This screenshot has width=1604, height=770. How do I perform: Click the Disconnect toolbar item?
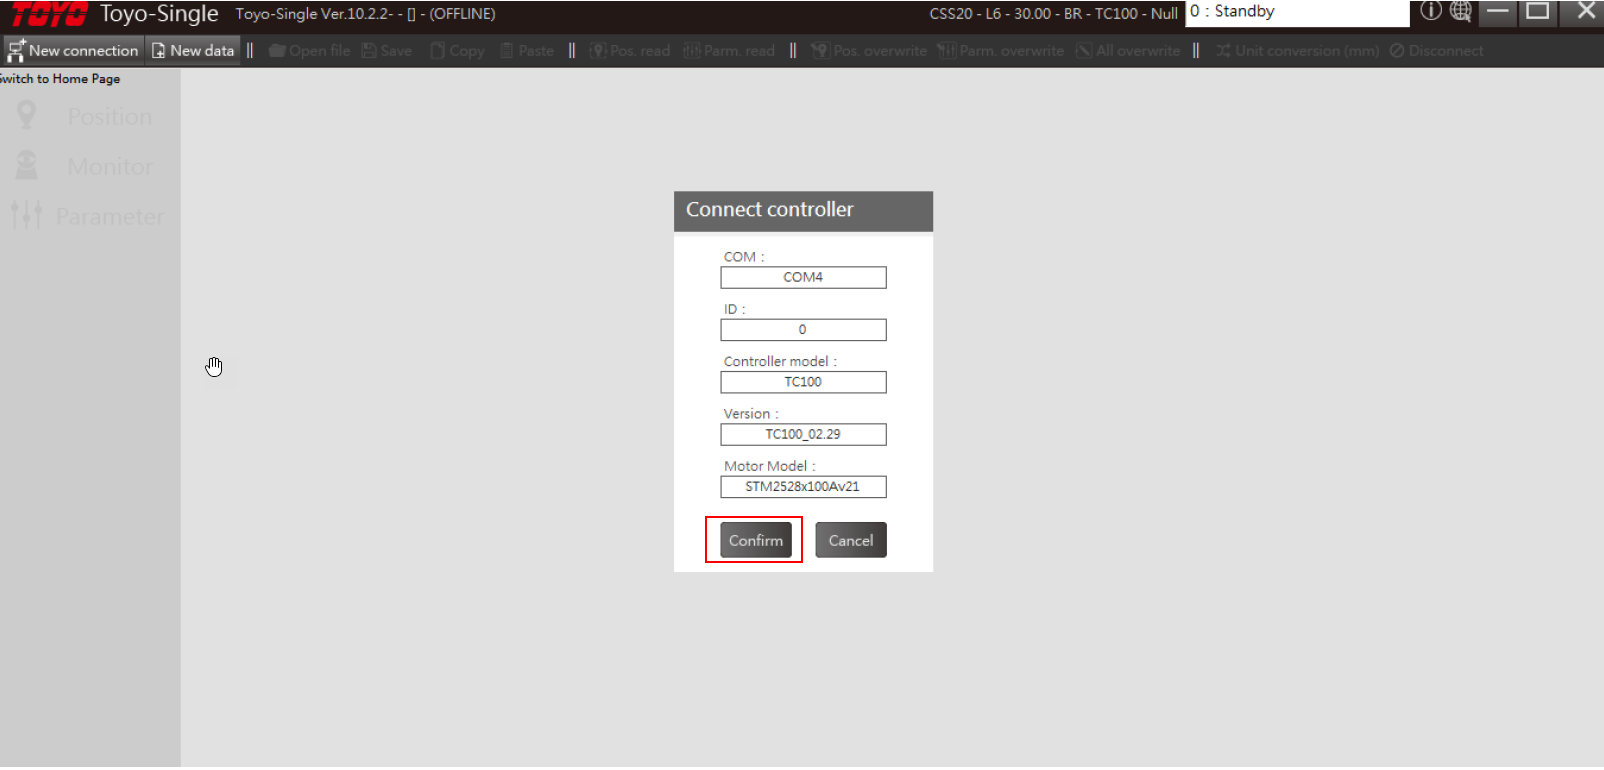tap(1436, 50)
